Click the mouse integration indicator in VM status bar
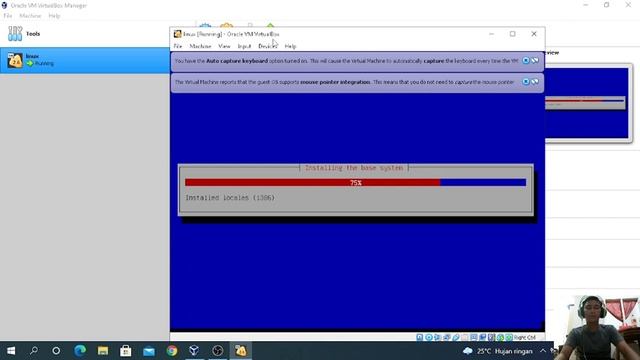This screenshot has height=360, width=640. click(500, 337)
